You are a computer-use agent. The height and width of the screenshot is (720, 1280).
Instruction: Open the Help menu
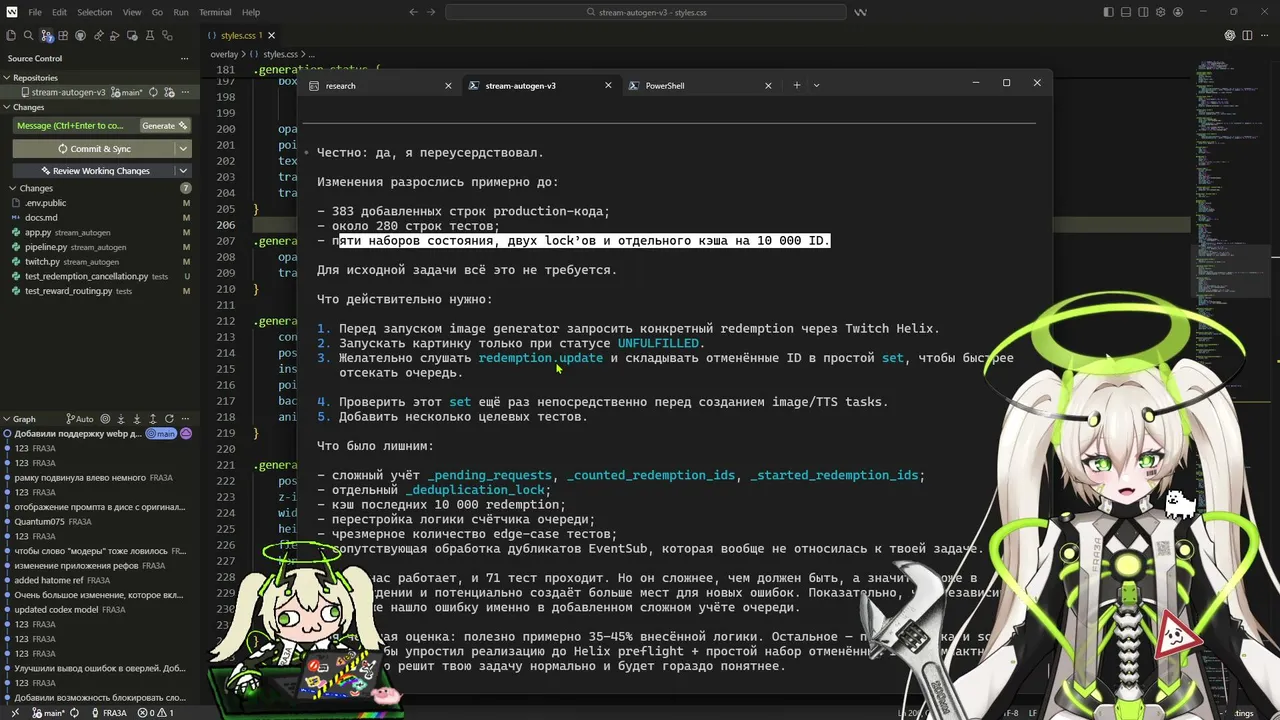[251, 12]
